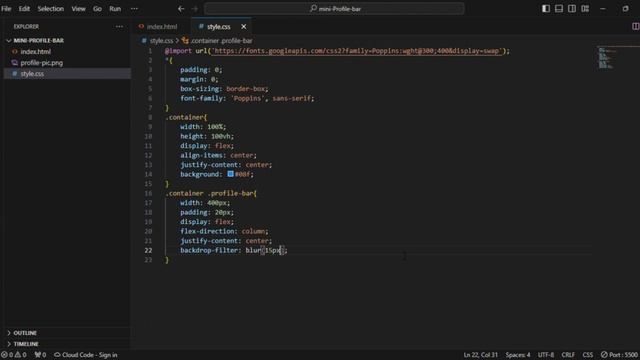The width and height of the screenshot is (640, 360).
Task: Open the File menu
Action: [6, 9]
